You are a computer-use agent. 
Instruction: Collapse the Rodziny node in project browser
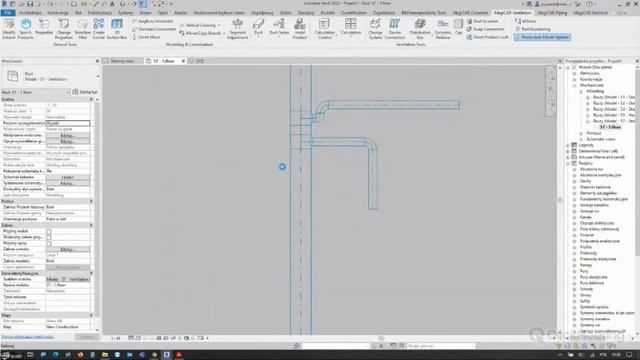(568, 163)
